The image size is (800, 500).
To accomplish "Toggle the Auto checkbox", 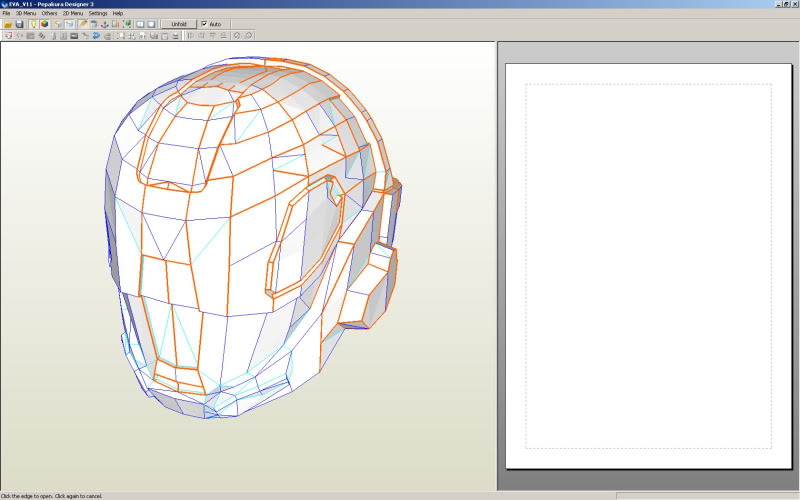I will point(204,23).
